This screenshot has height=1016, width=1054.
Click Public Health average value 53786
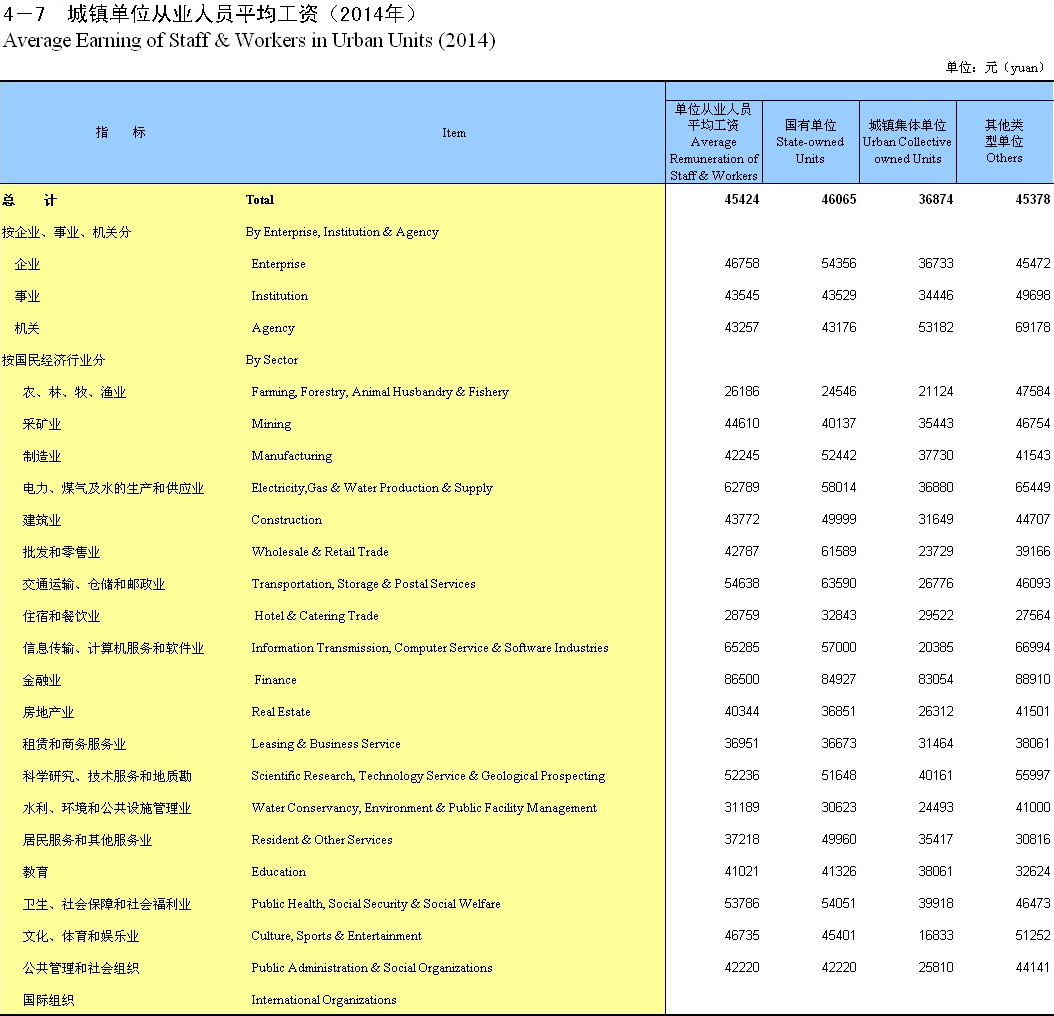pos(741,904)
